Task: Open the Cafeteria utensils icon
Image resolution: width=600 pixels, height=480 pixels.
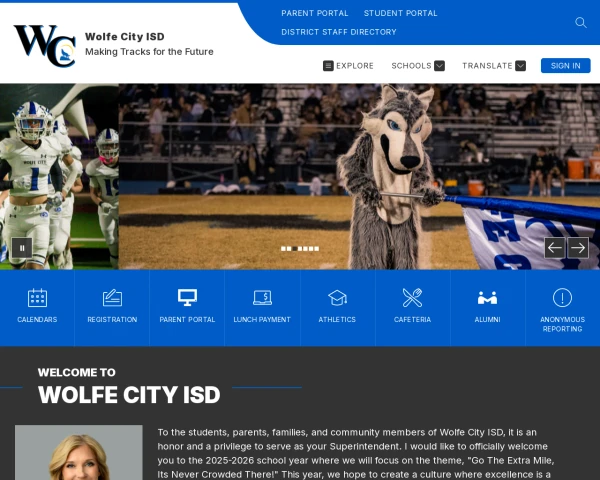Action: tap(412, 298)
